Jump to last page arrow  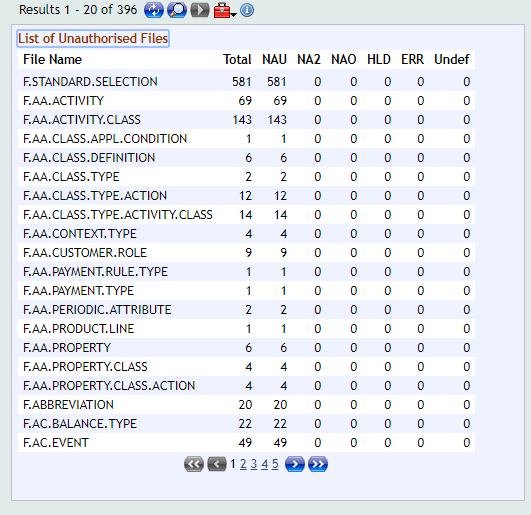click(318, 464)
